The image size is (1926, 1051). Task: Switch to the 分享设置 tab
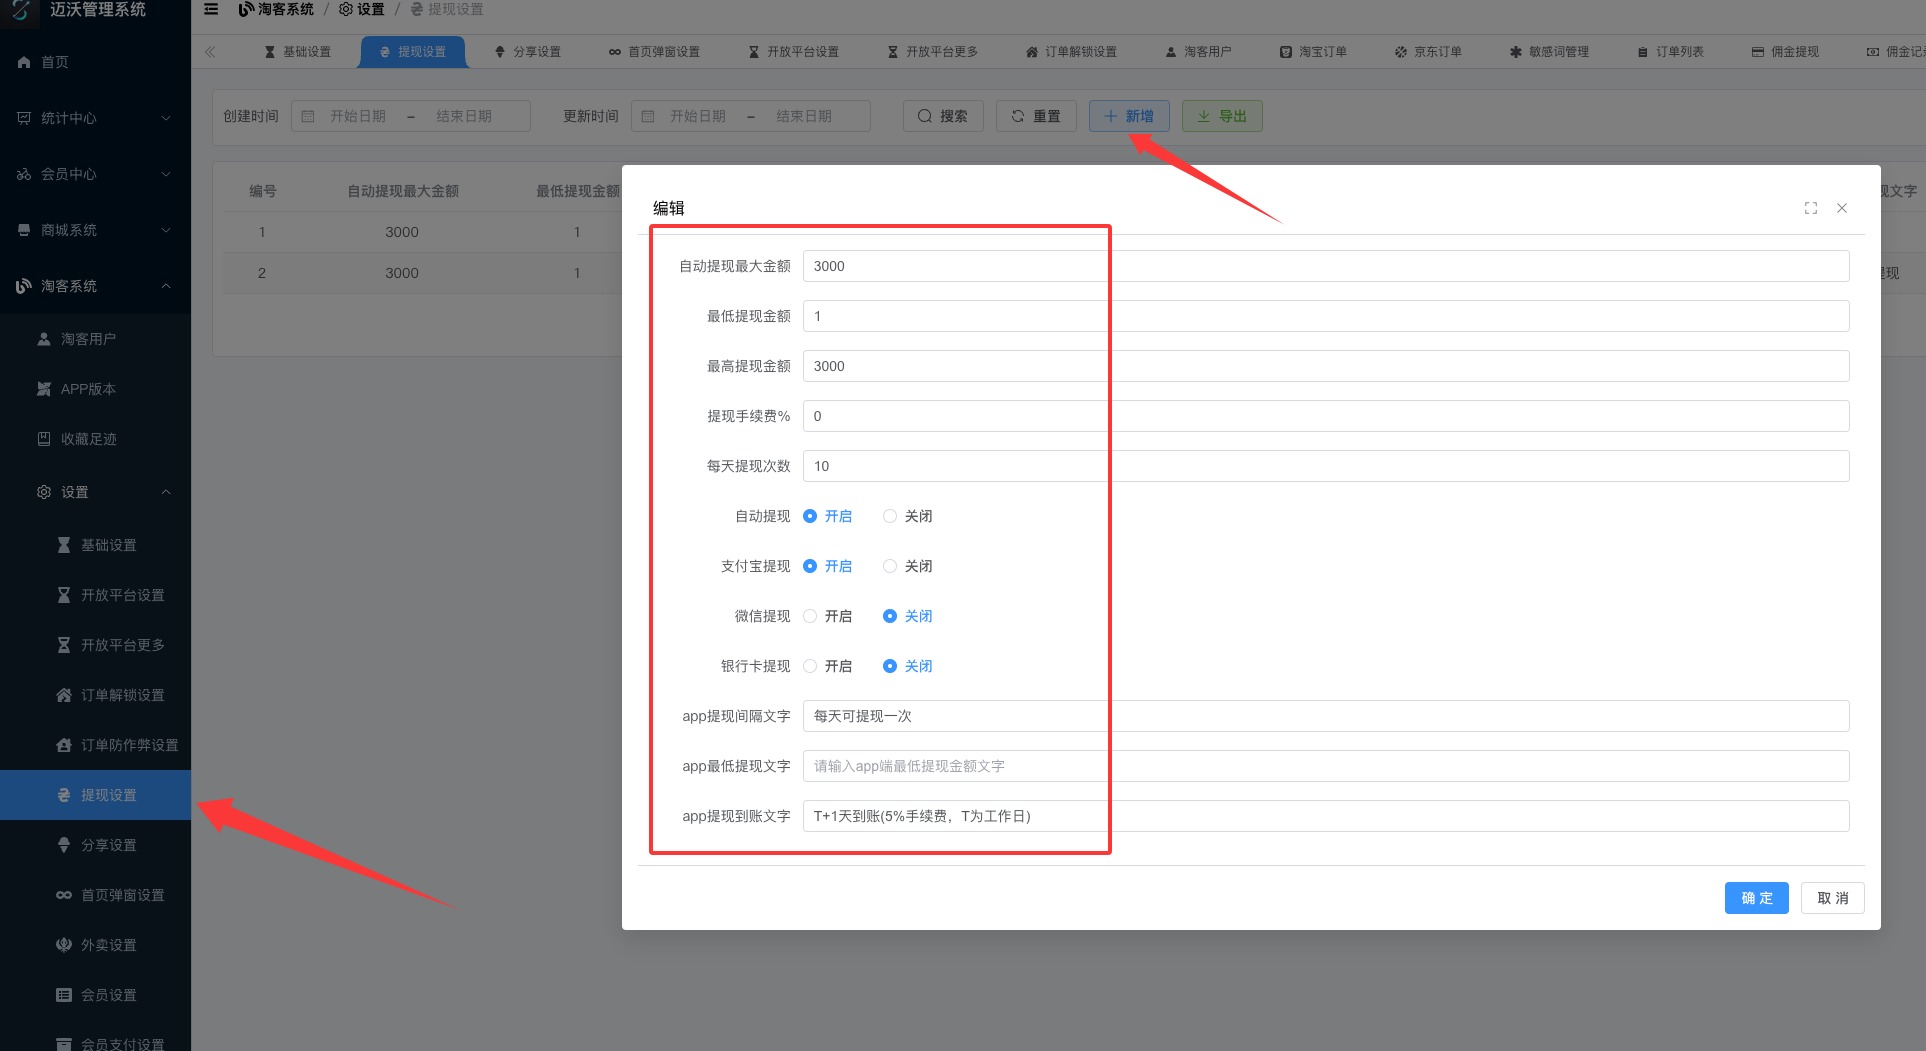point(528,52)
